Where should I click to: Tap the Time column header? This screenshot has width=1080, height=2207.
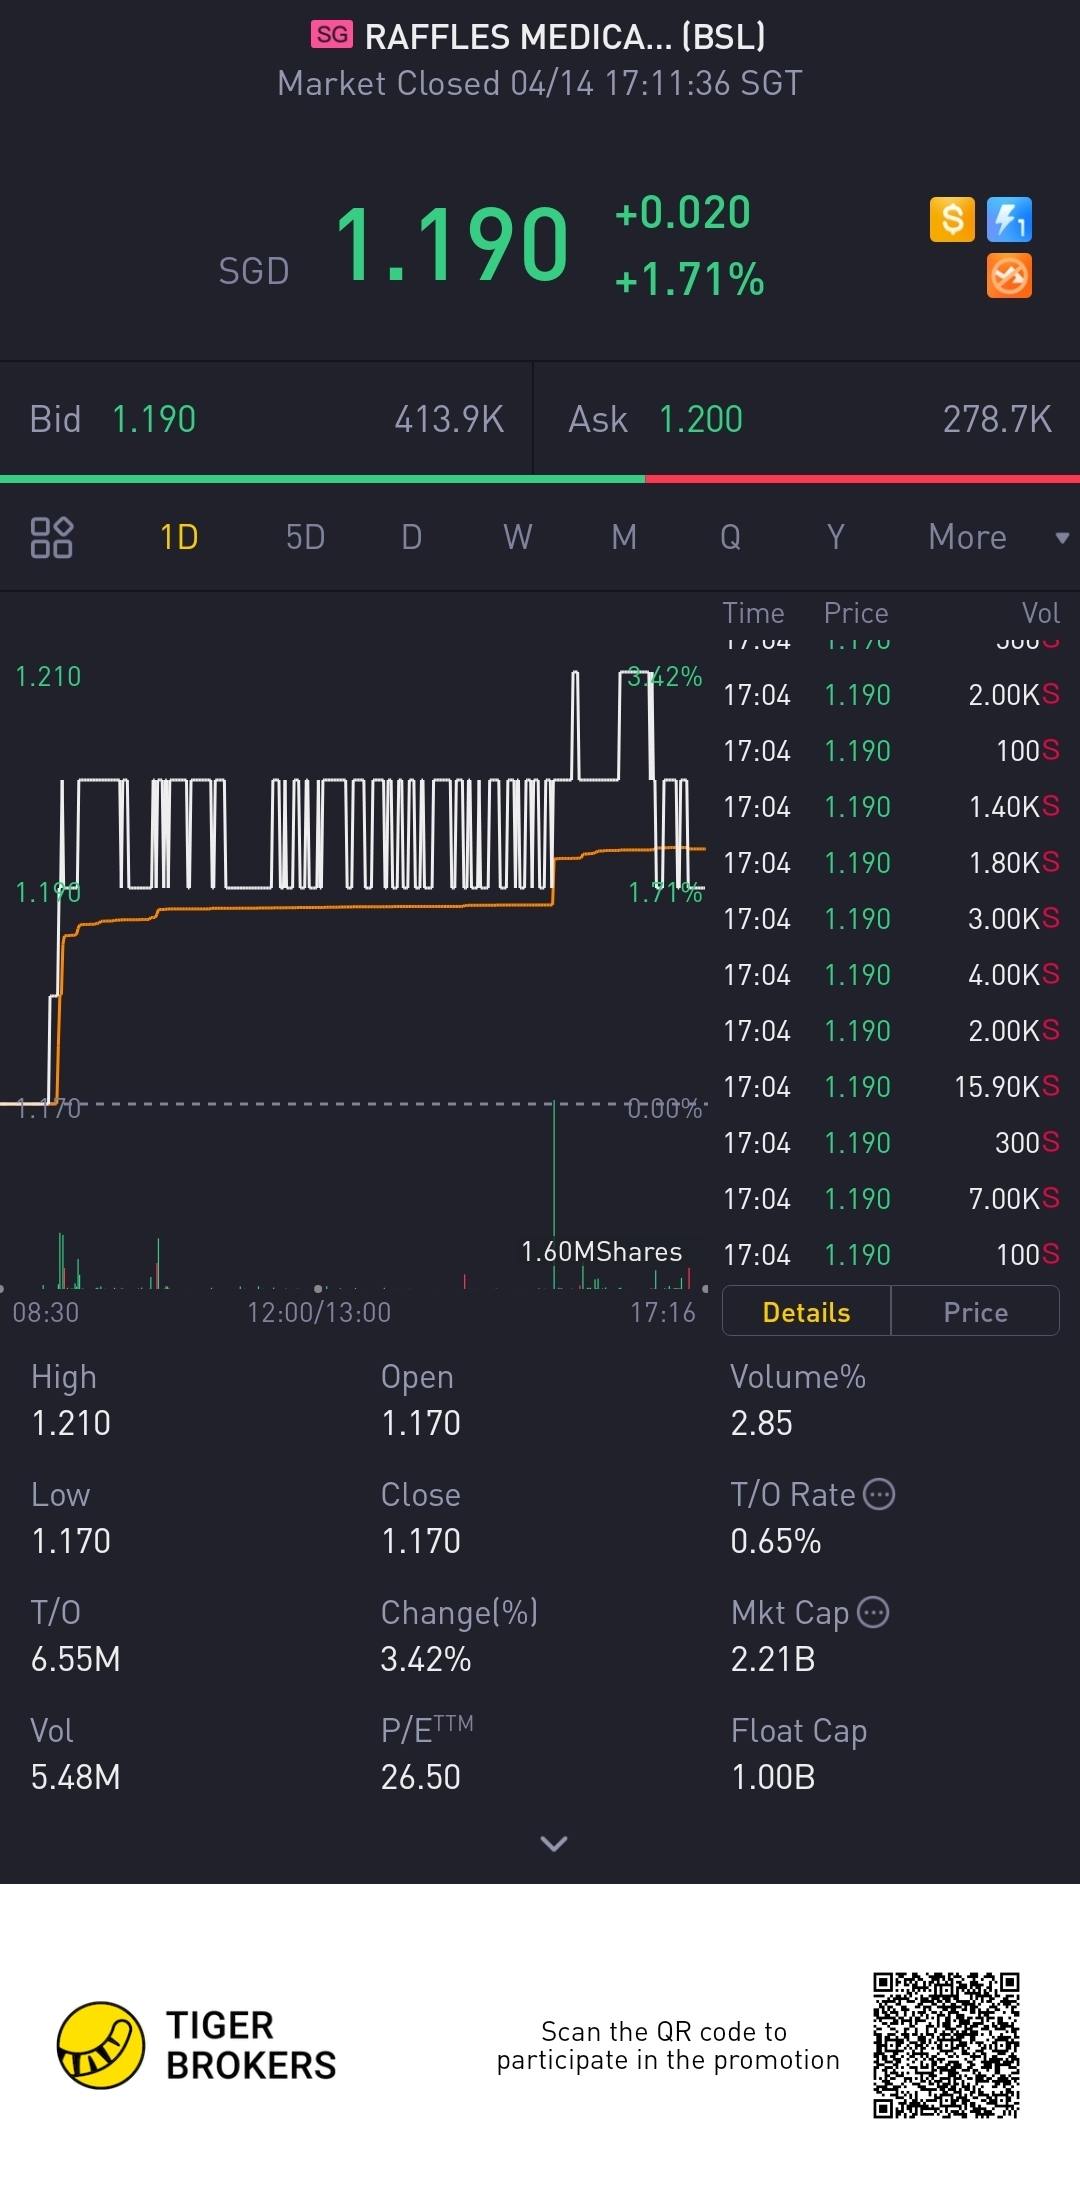[x=753, y=613]
